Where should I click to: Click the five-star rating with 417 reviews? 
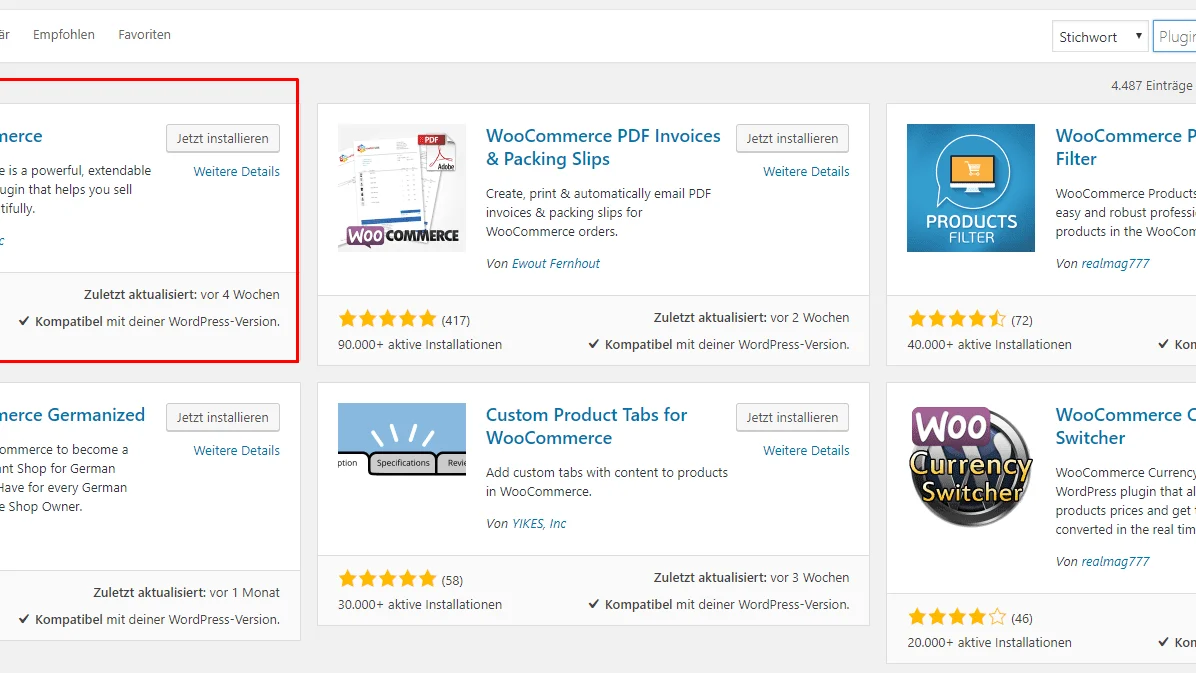(387, 319)
